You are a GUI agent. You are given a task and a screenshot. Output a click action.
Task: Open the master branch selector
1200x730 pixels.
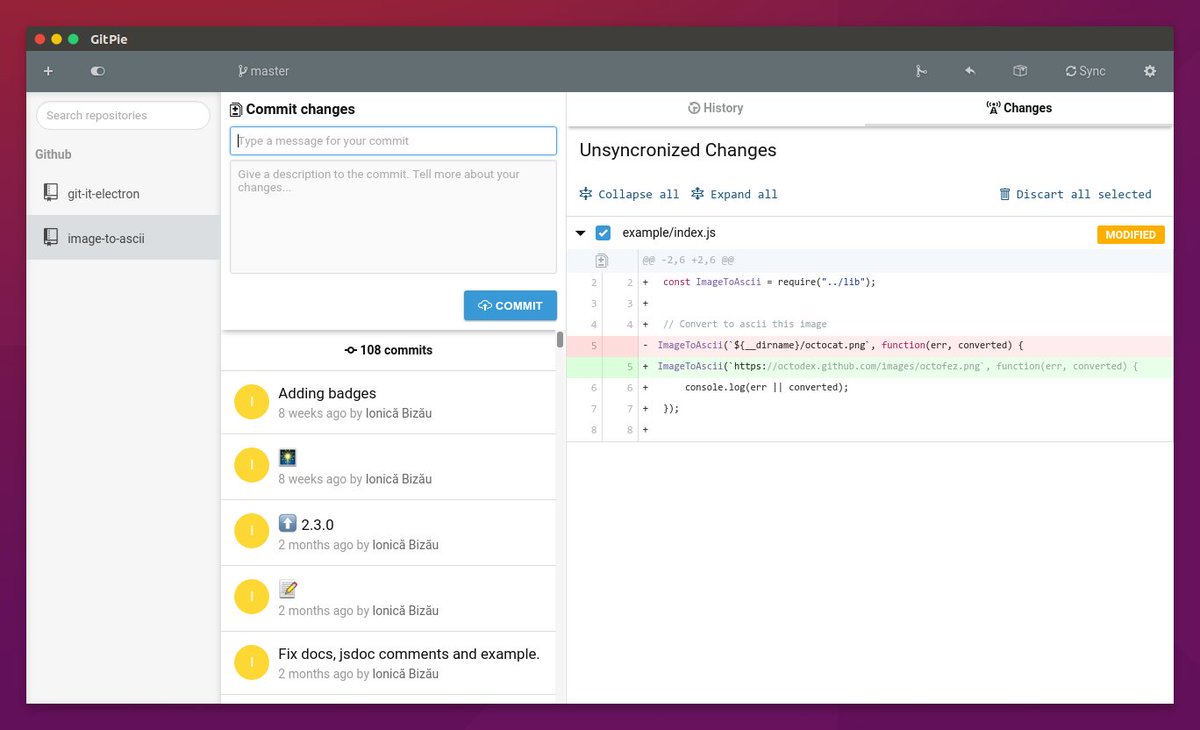(x=264, y=71)
